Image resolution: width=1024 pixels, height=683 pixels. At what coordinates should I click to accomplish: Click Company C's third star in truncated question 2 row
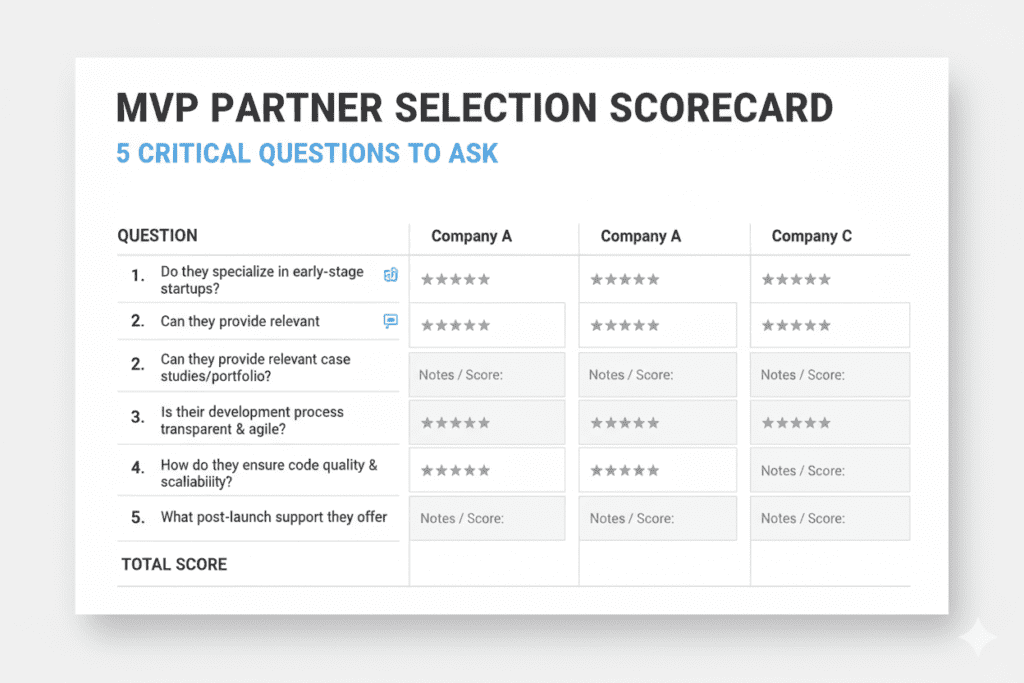[797, 326]
